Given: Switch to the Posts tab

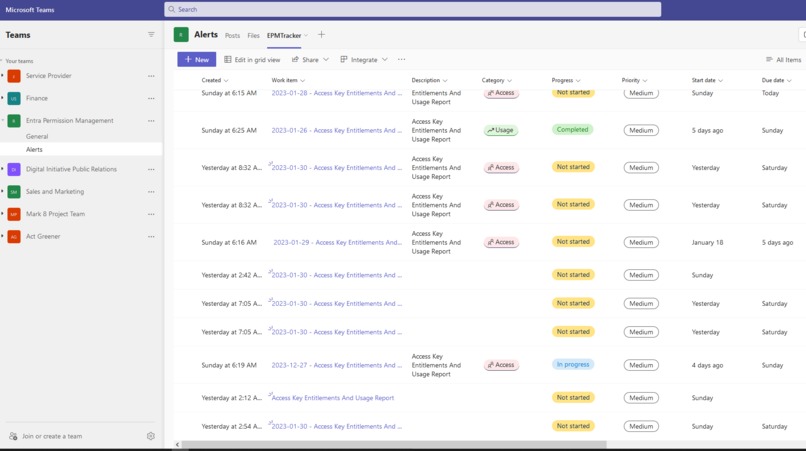Looking at the screenshot, I should pos(232,35).
